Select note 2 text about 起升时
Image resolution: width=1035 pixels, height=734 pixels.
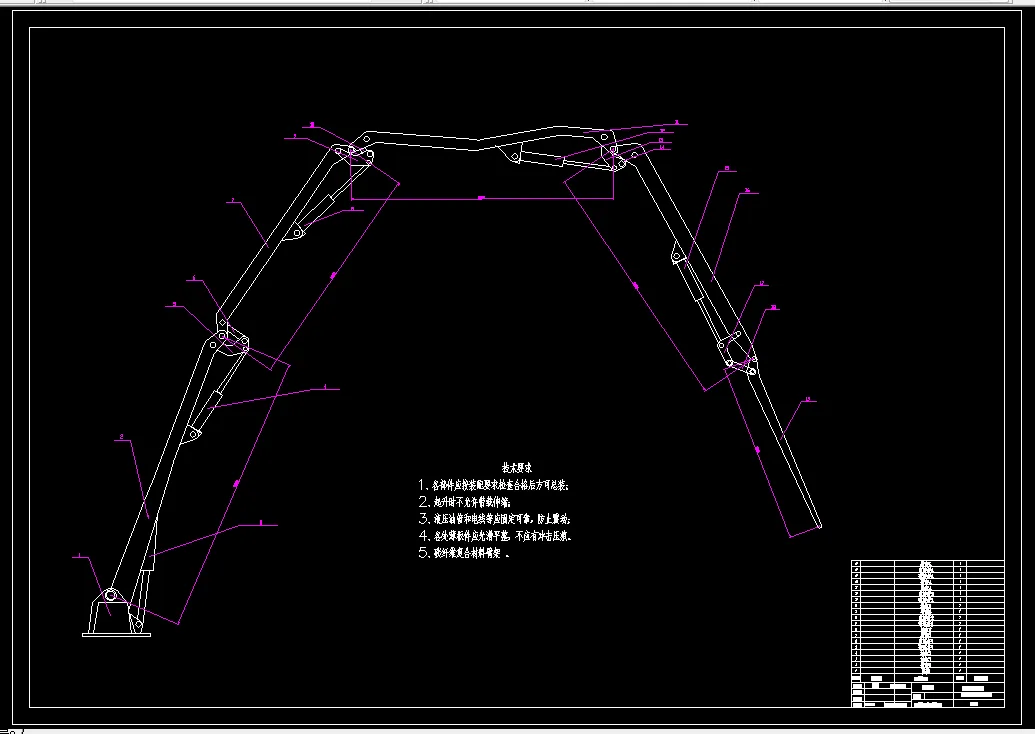pyautogui.click(x=464, y=502)
